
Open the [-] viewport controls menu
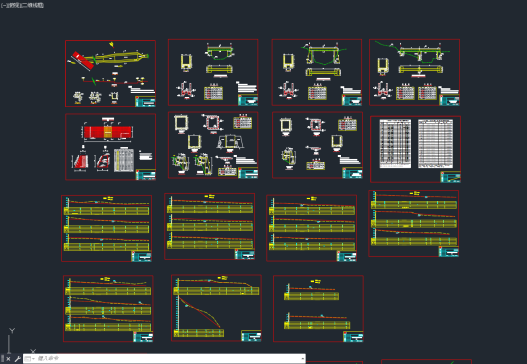(3, 5)
